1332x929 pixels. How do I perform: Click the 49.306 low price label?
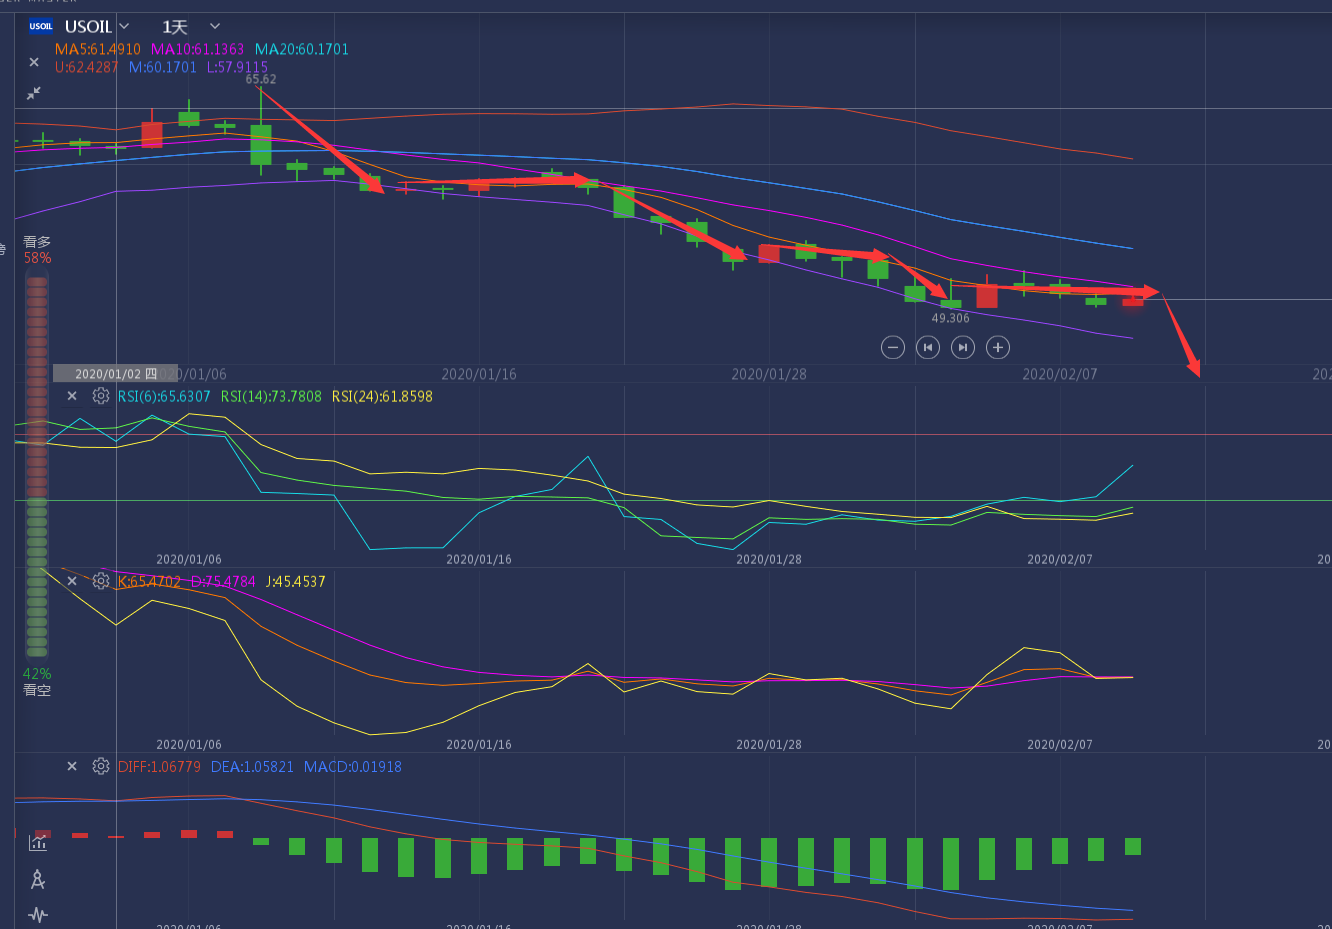point(951,318)
